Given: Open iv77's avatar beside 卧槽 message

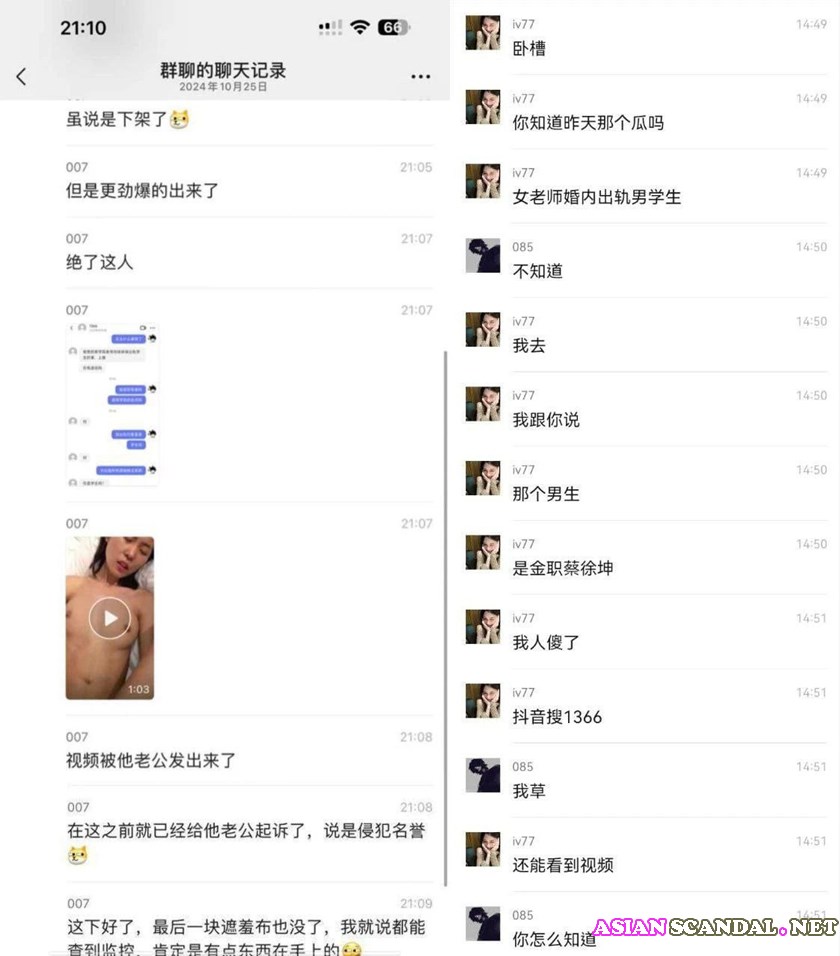Looking at the screenshot, I should pyautogui.click(x=483, y=32).
